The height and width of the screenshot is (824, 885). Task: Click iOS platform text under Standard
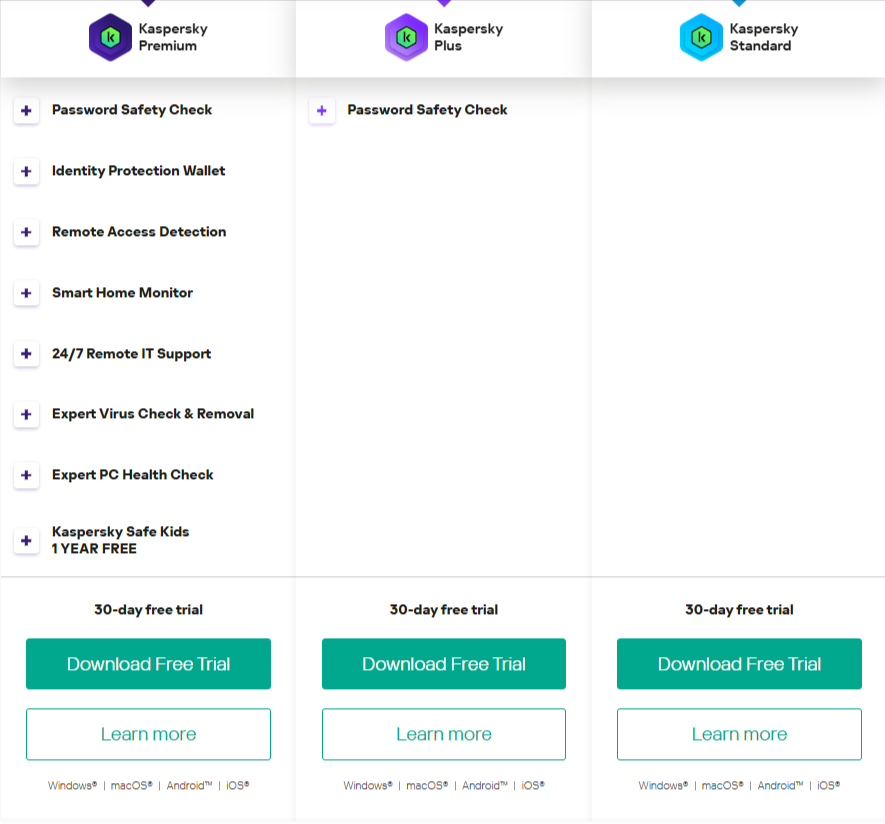tap(829, 786)
